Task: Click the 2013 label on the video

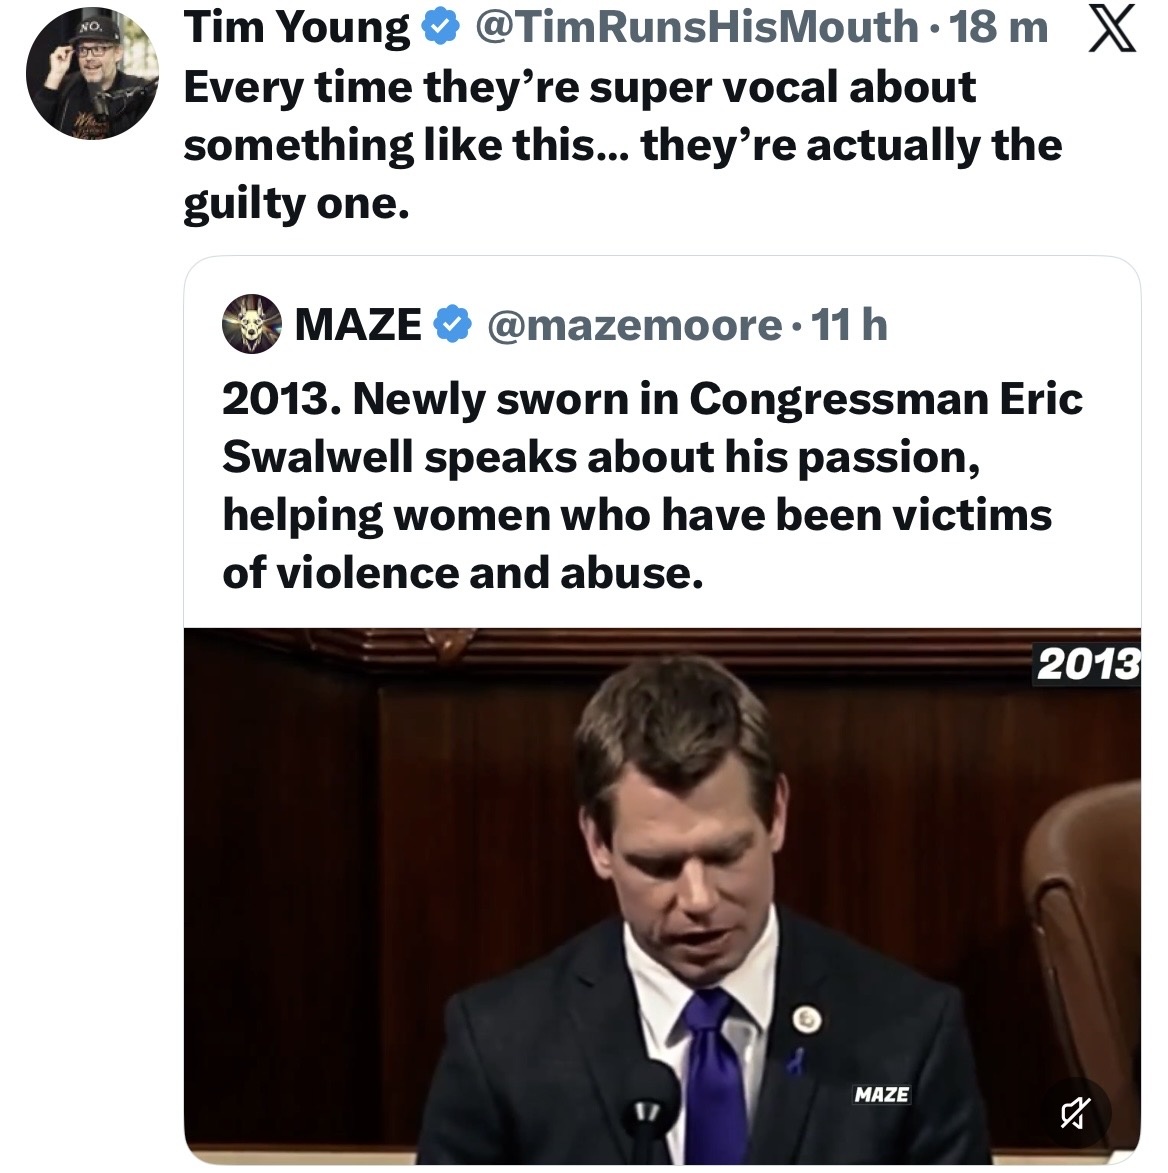Action: (x=1087, y=664)
